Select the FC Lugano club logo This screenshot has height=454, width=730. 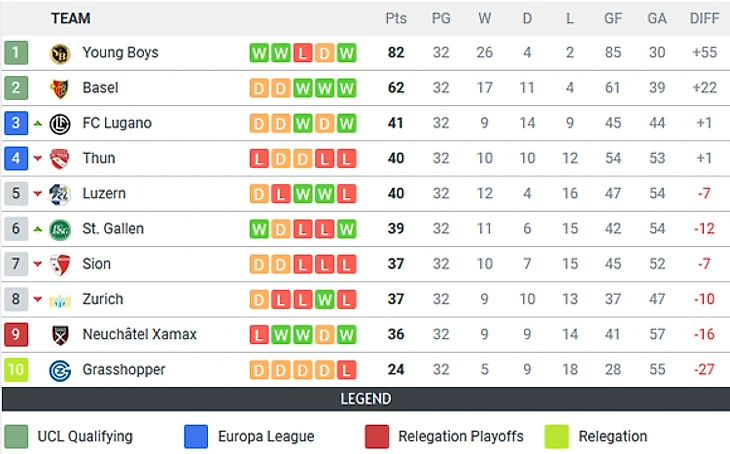click(60, 124)
